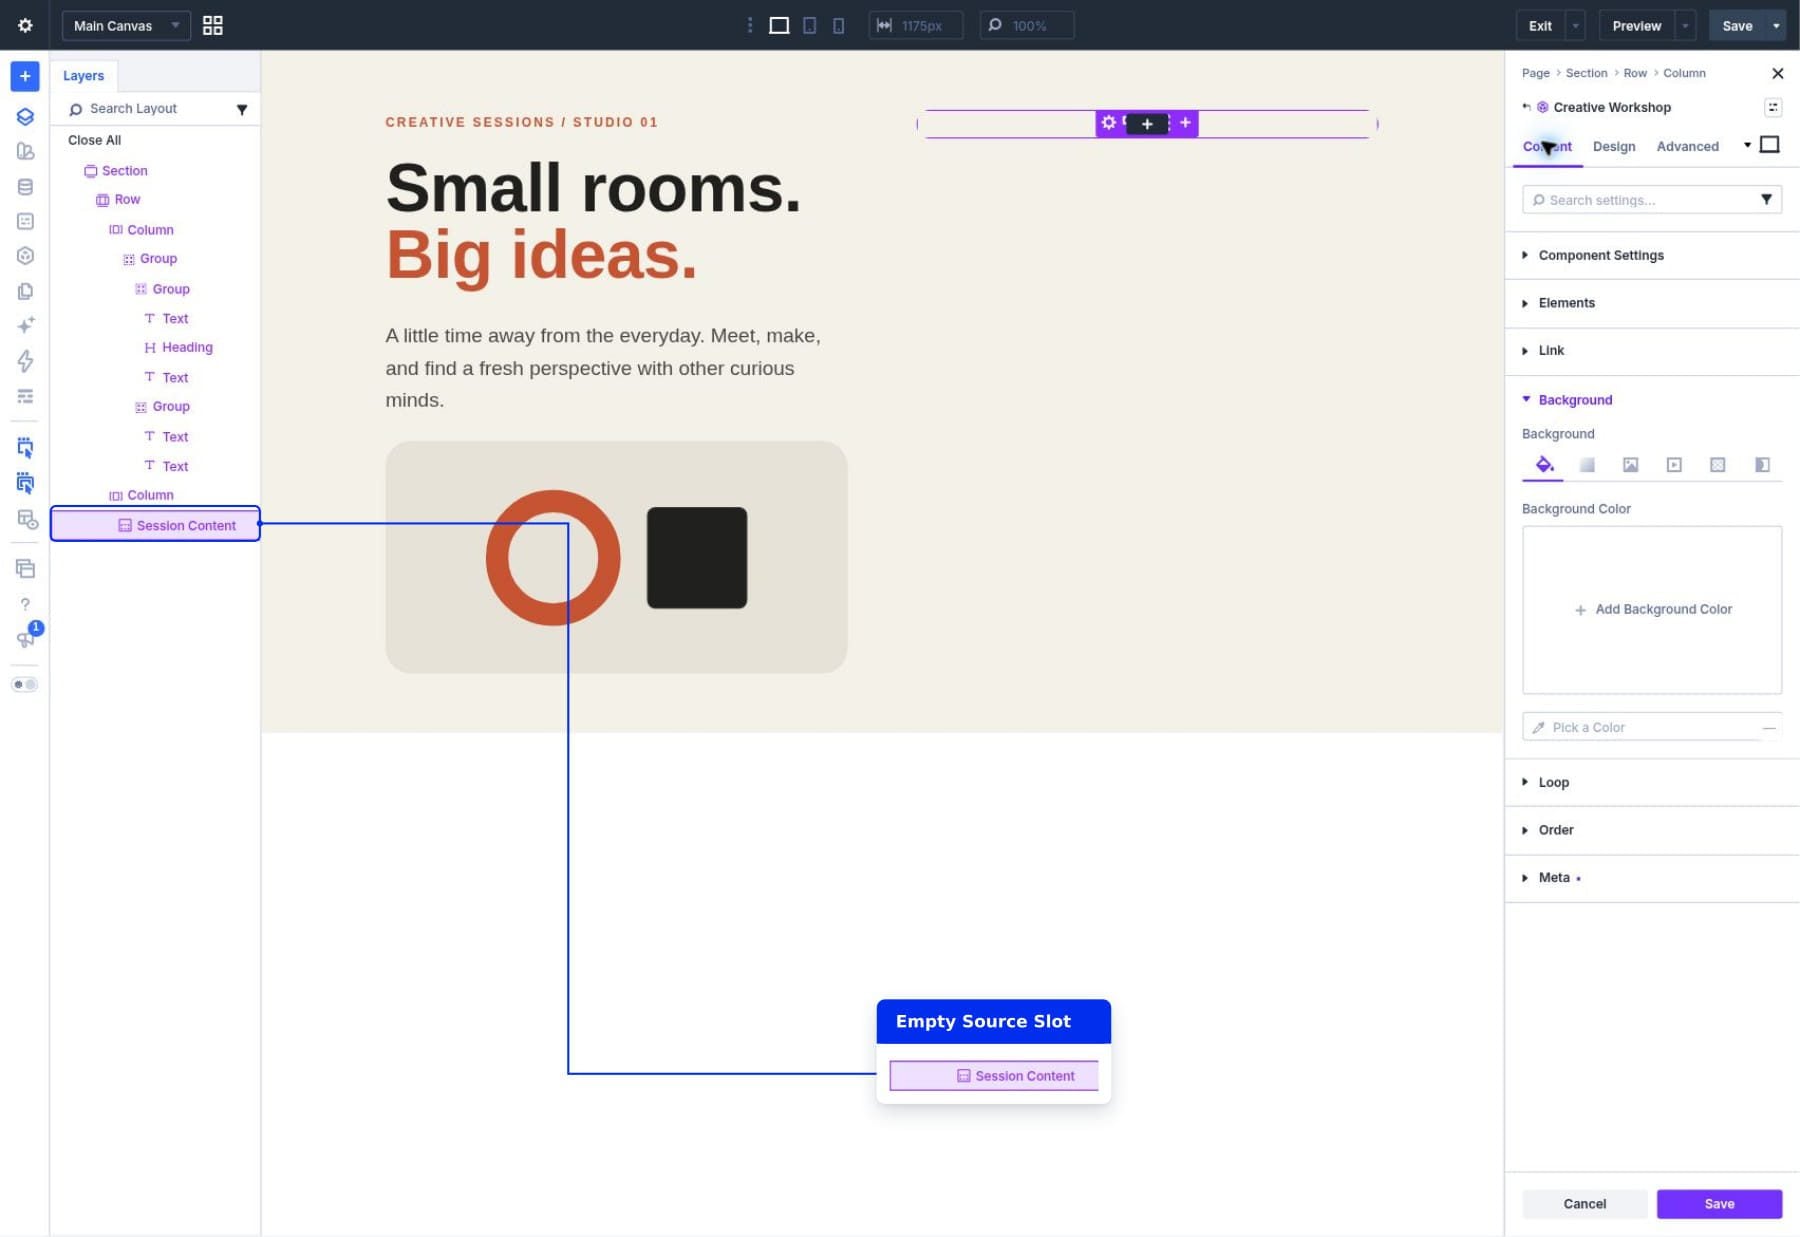Select the background image tab icon
The height and width of the screenshot is (1237, 1800).
[1630, 465]
